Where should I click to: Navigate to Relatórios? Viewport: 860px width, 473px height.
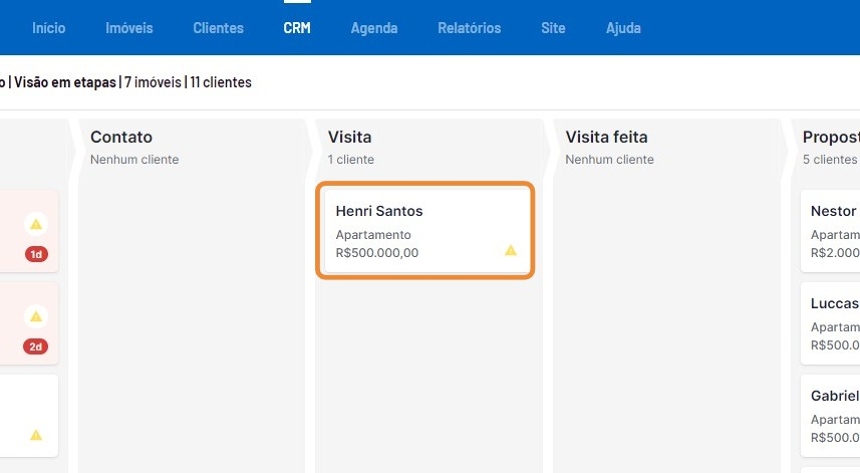tap(469, 28)
